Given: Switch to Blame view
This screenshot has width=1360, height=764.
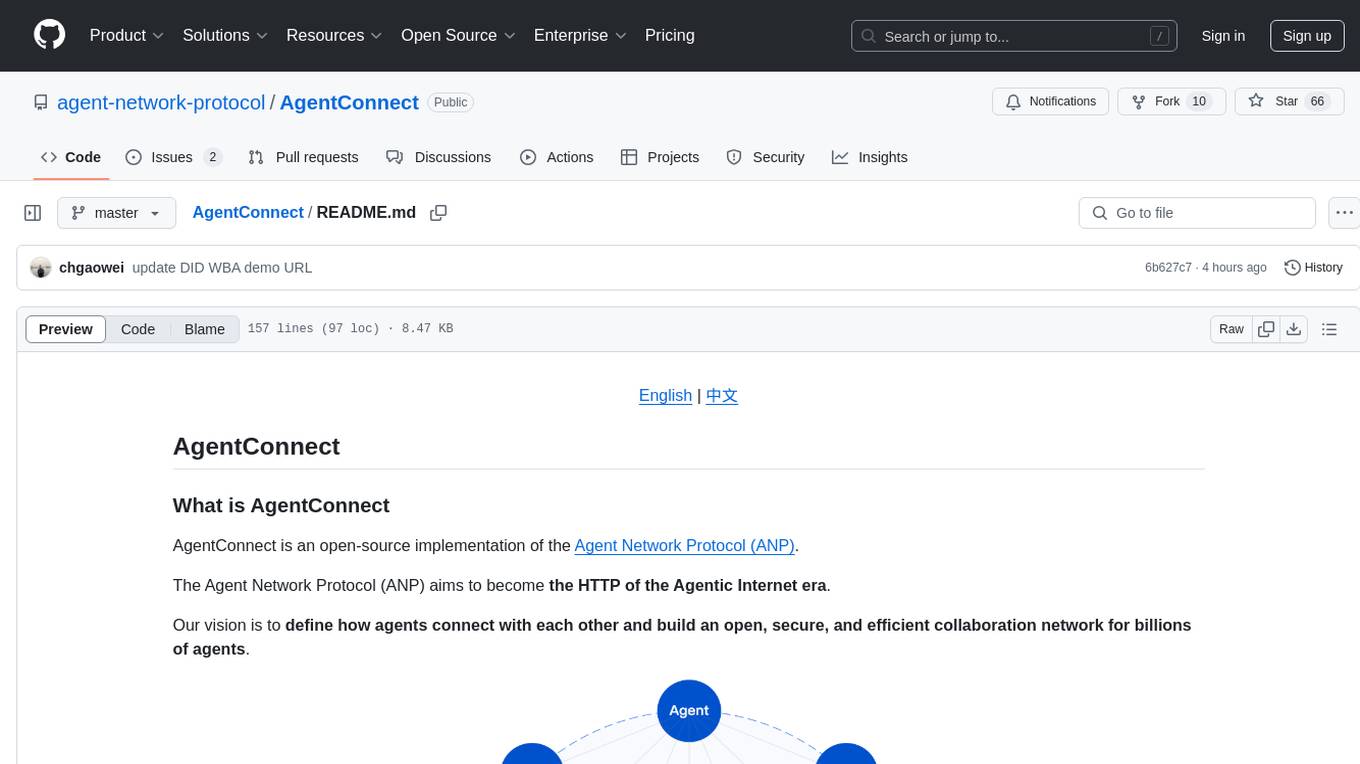Looking at the screenshot, I should [x=204, y=329].
